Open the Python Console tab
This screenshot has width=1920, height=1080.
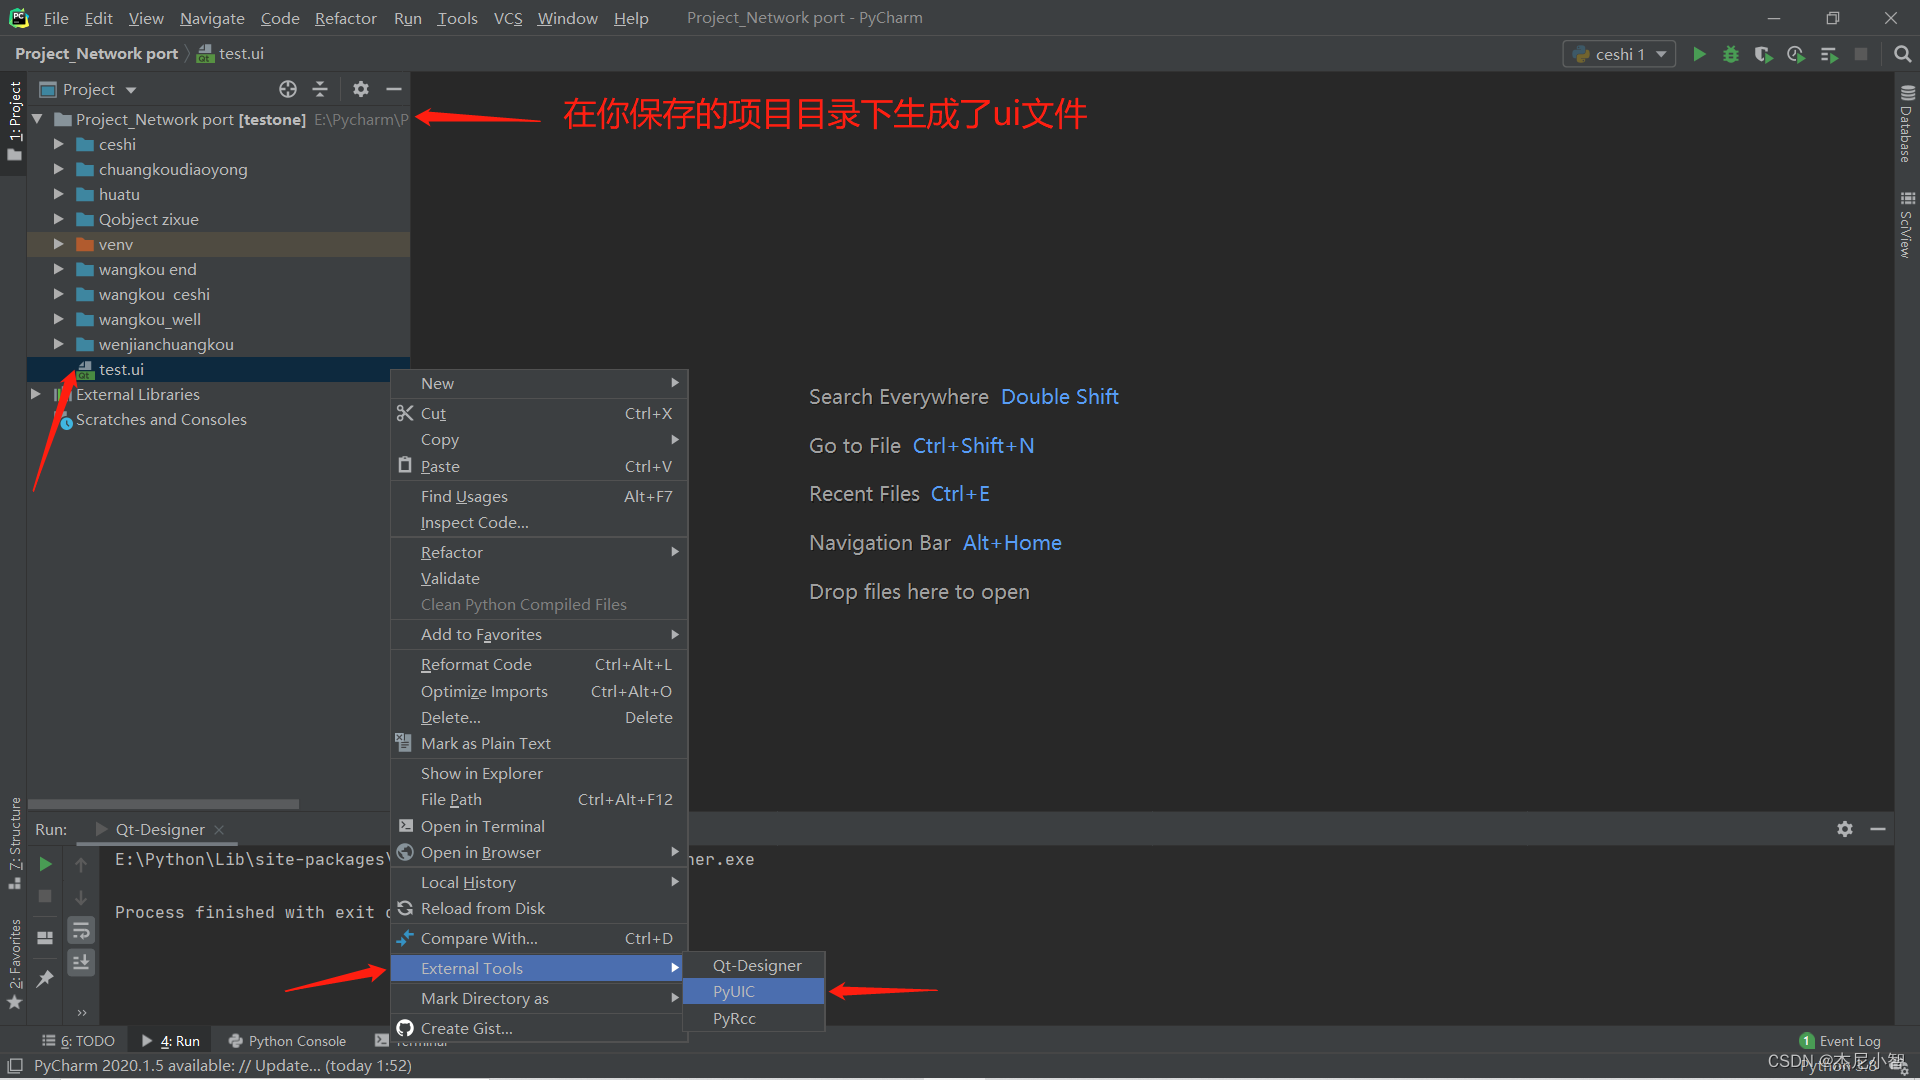click(x=287, y=1041)
